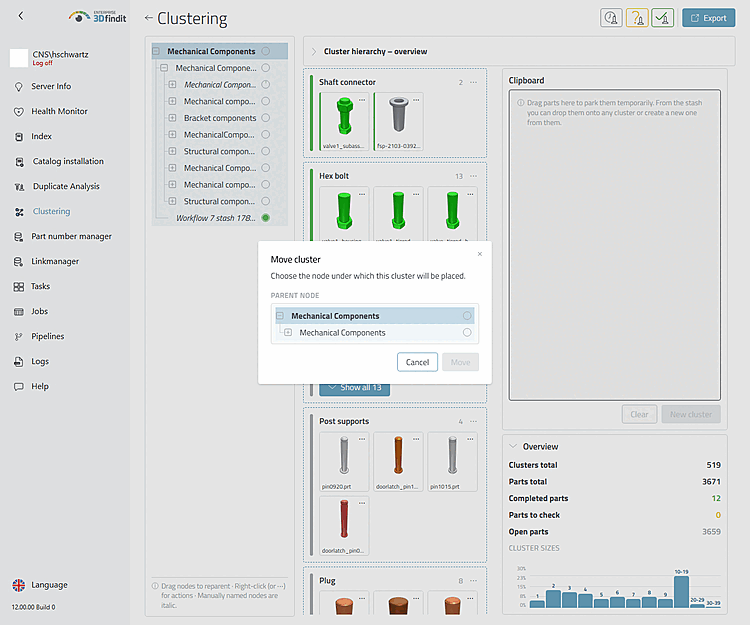Collapse the Overview statistics section

pyautogui.click(x=513, y=446)
